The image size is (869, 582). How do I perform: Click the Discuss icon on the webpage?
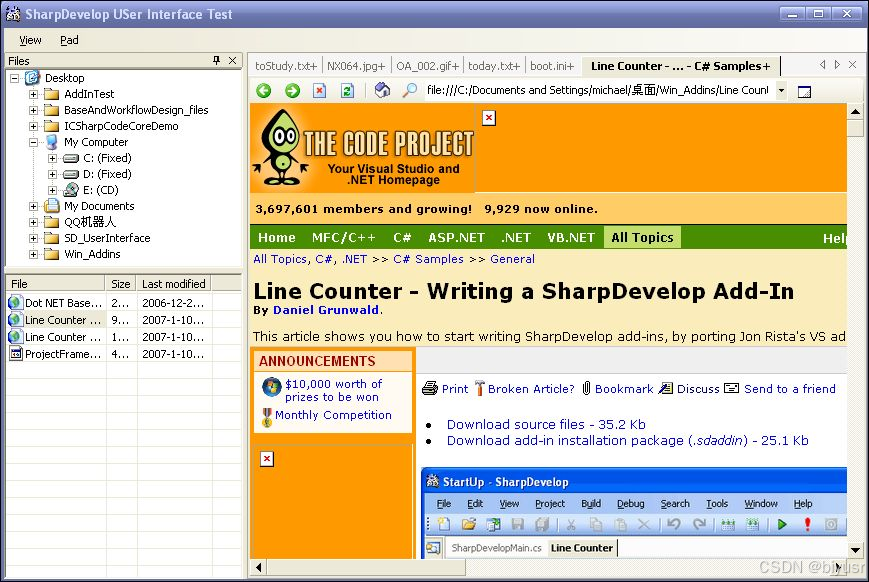click(x=668, y=389)
